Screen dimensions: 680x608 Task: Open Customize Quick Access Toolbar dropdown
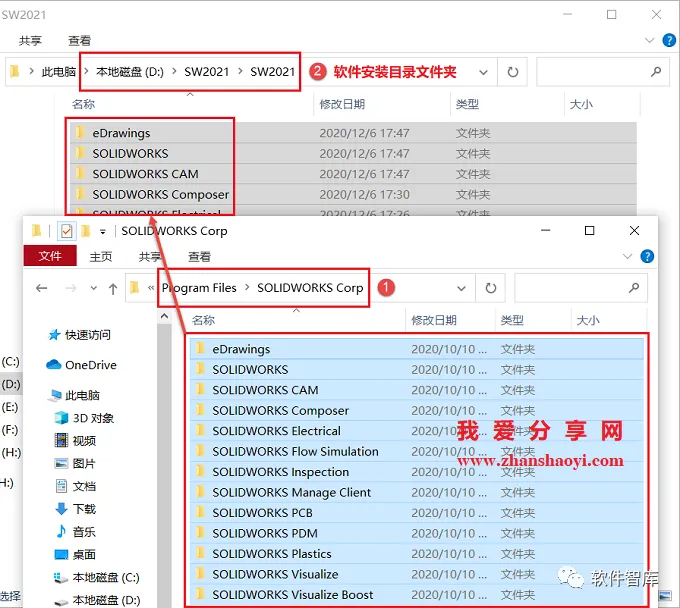pyautogui.click(x=103, y=231)
